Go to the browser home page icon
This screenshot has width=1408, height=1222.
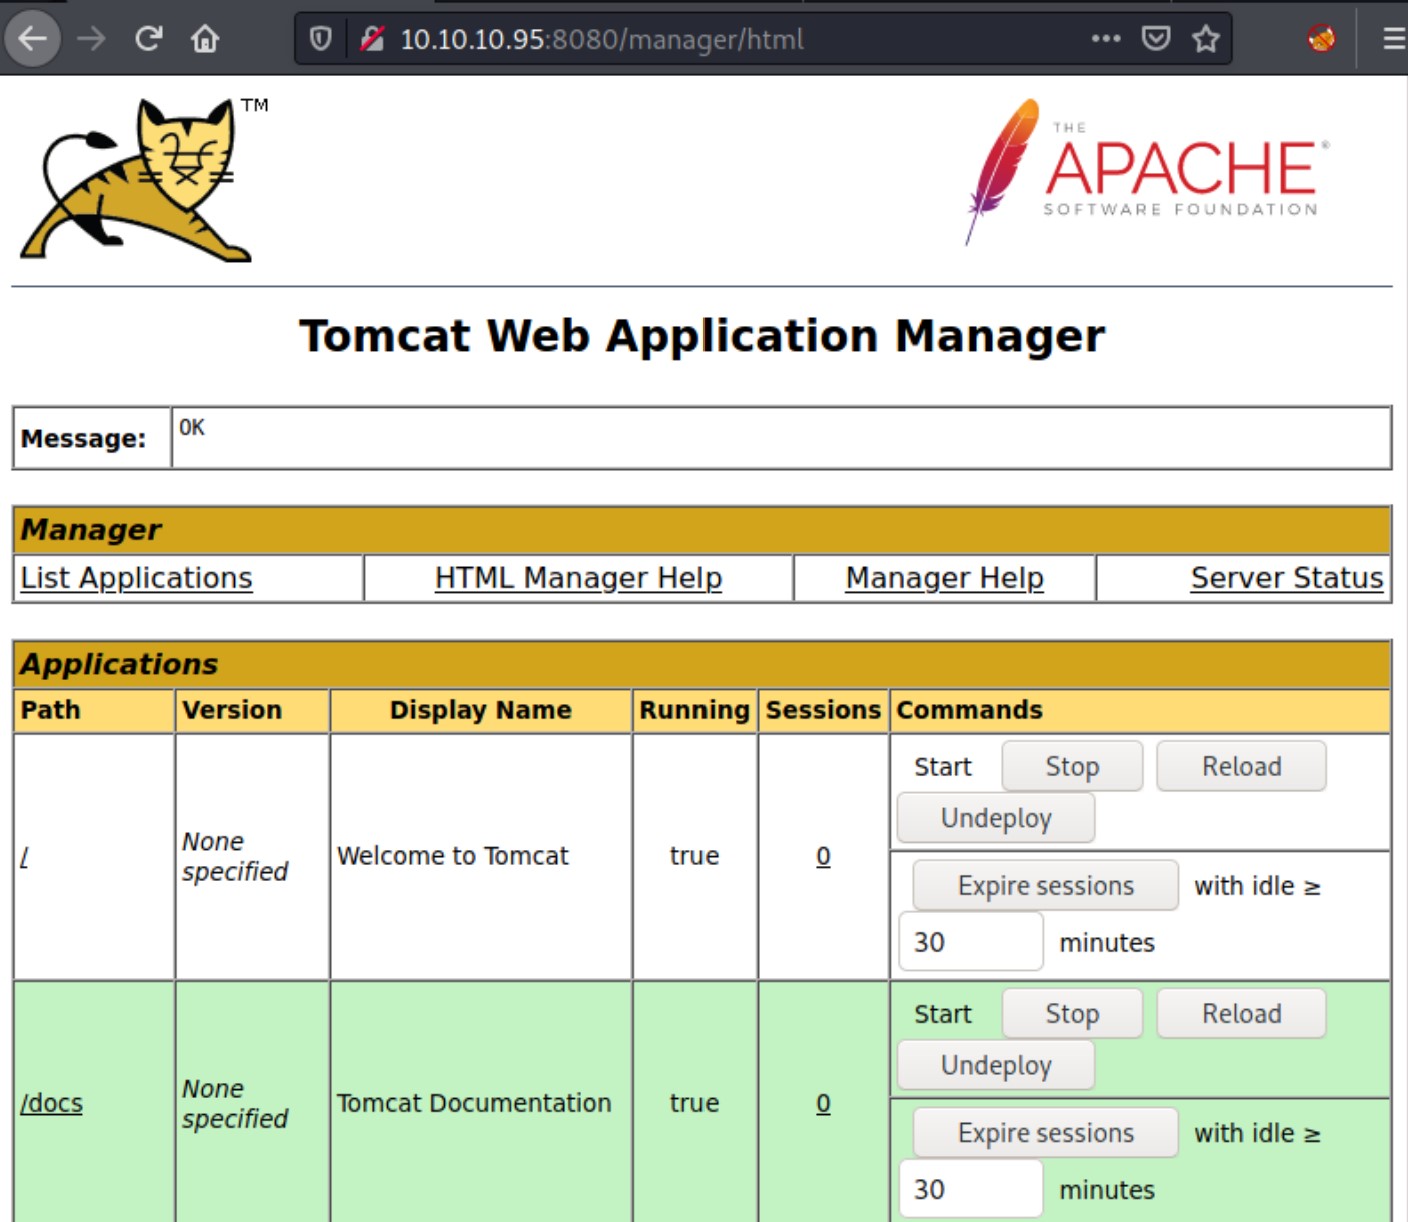[x=205, y=39]
